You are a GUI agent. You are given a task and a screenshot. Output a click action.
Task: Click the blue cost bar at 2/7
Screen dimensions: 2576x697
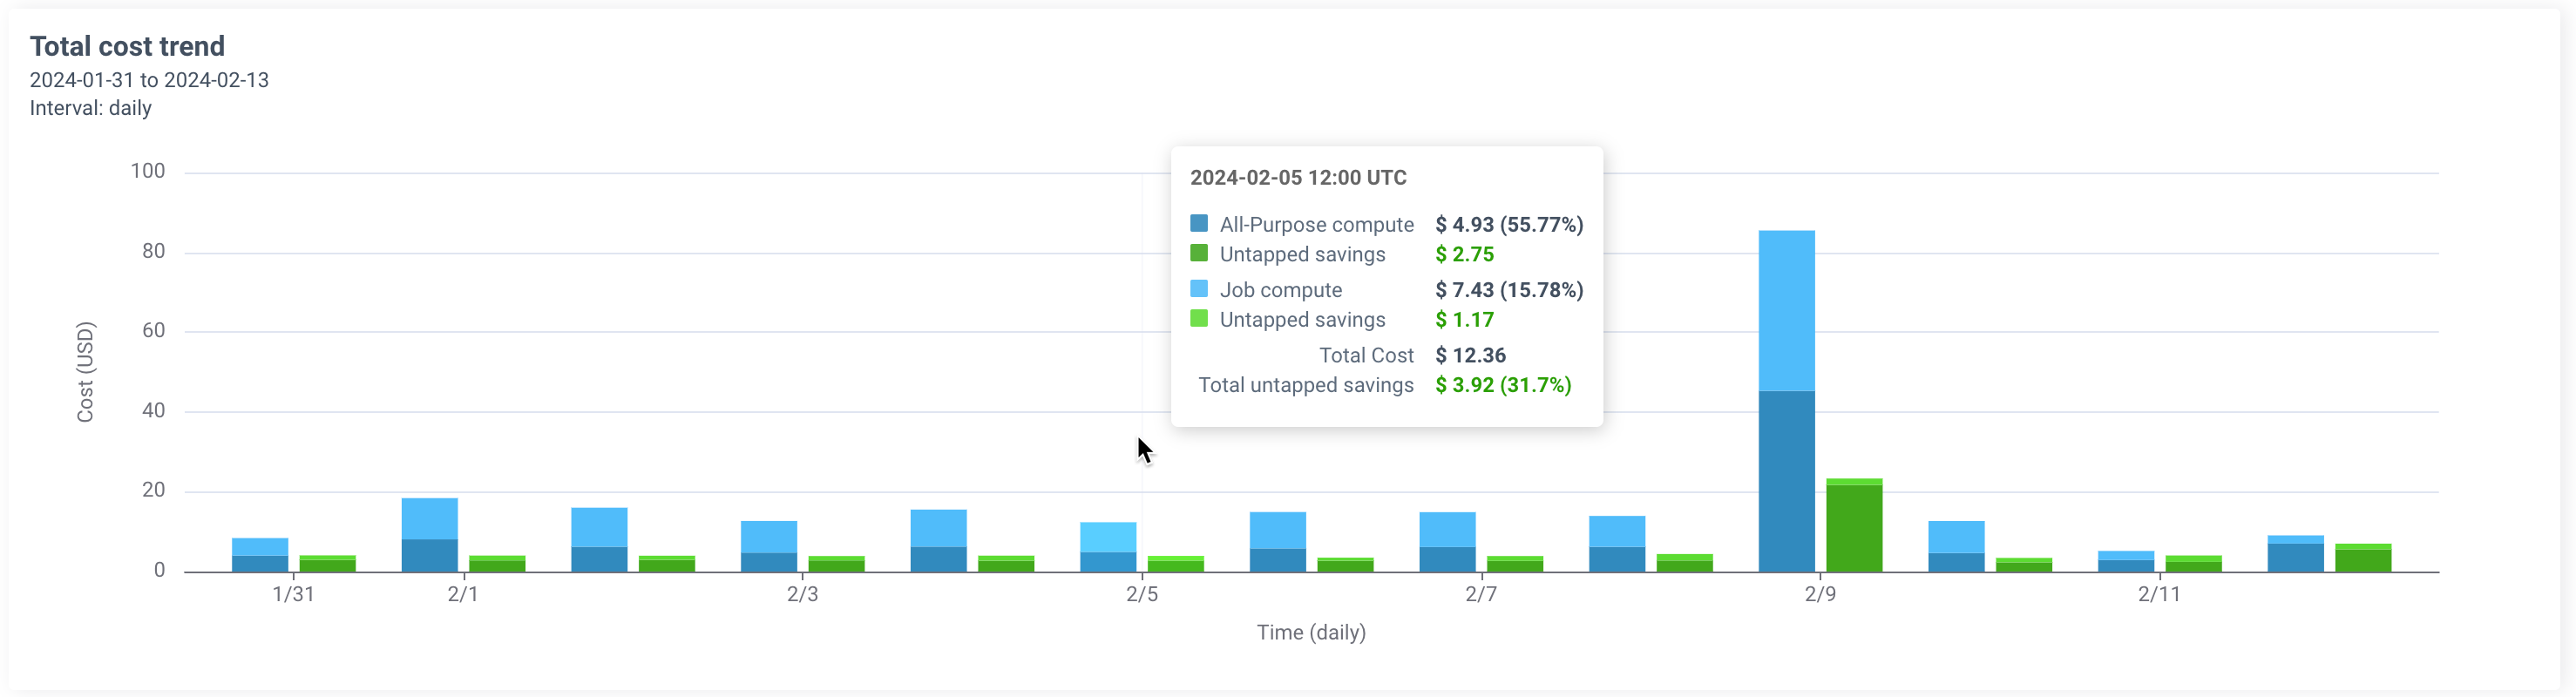pos(1447,541)
